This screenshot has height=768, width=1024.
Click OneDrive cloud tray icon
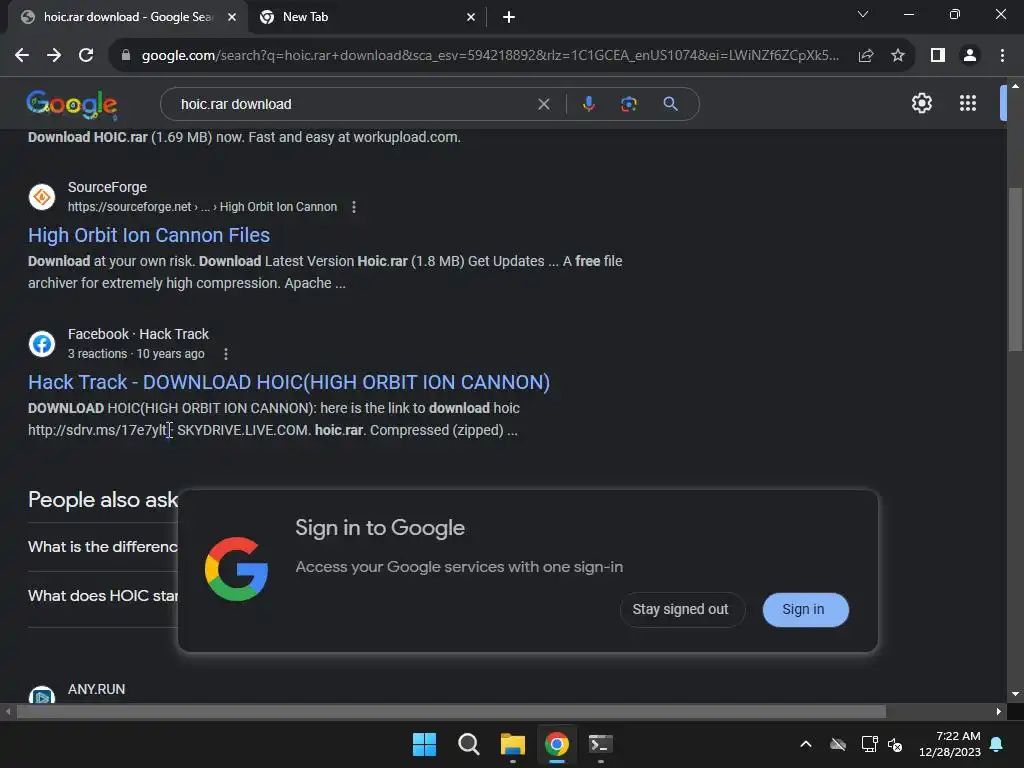coord(838,744)
